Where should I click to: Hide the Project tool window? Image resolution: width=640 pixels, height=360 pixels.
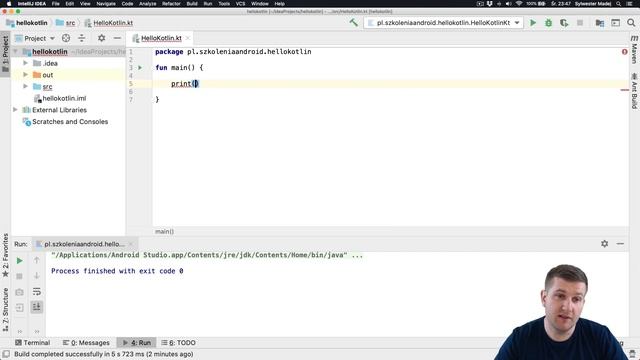(117, 38)
